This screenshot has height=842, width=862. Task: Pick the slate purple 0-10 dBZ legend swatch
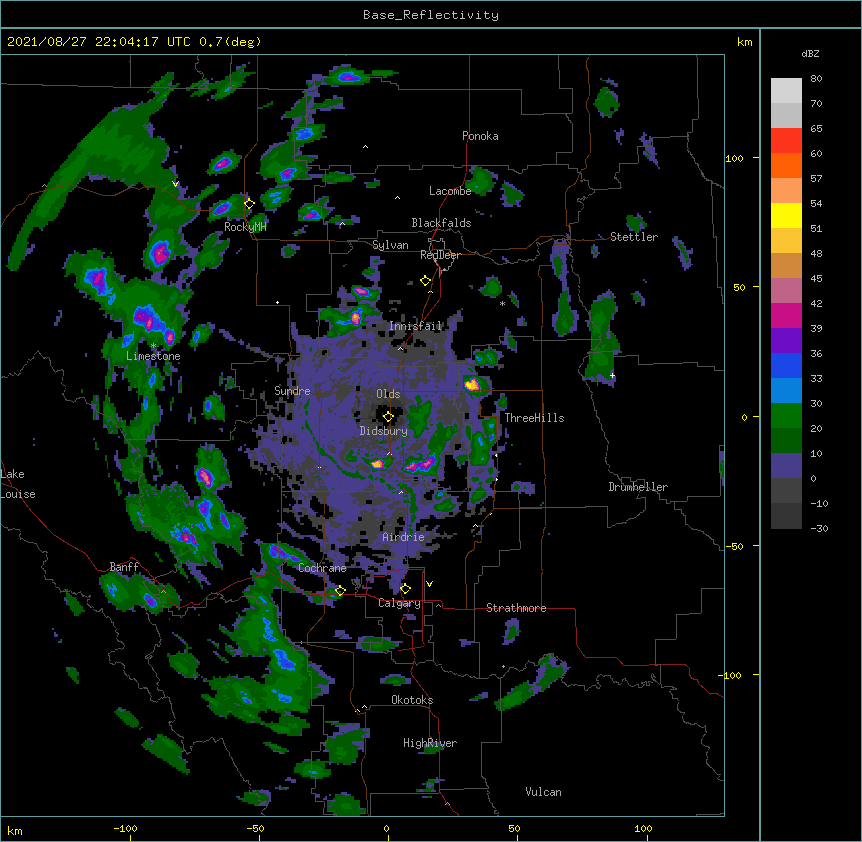pyautogui.click(x=786, y=466)
